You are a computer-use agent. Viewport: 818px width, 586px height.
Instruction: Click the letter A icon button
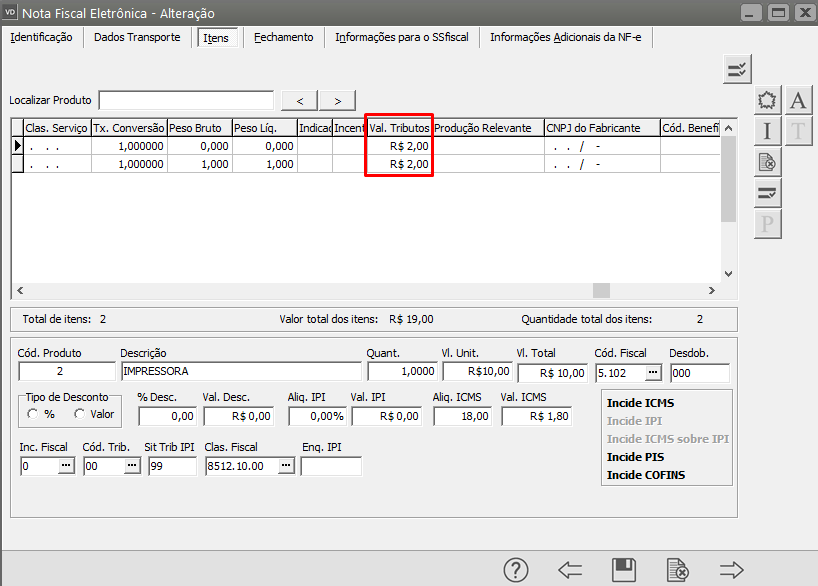[797, 100]
